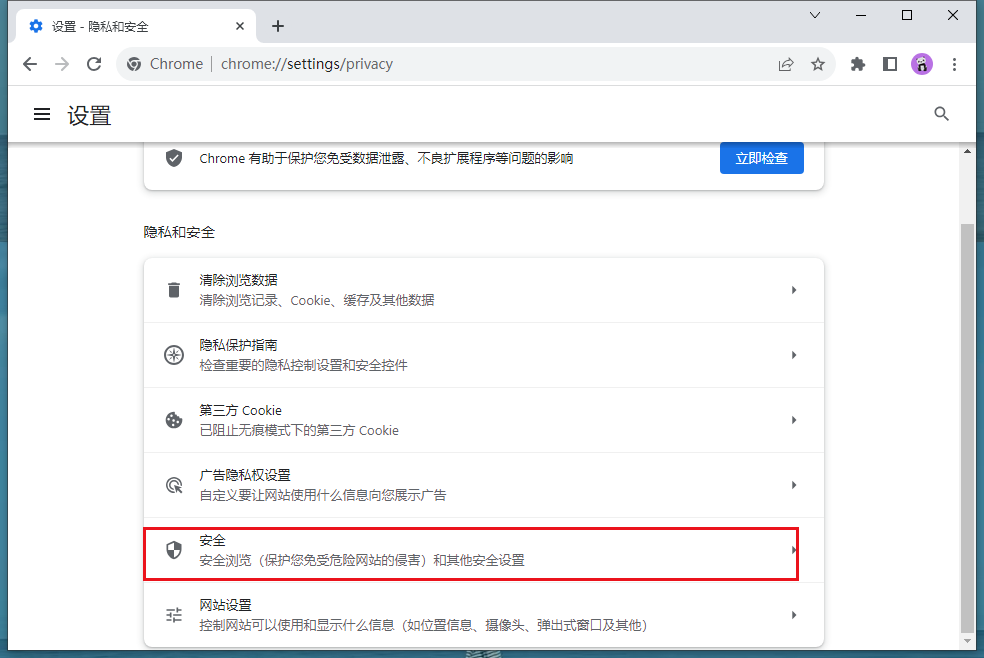
Task: Minimize the Chrome window
Action: tap(861, 15)
